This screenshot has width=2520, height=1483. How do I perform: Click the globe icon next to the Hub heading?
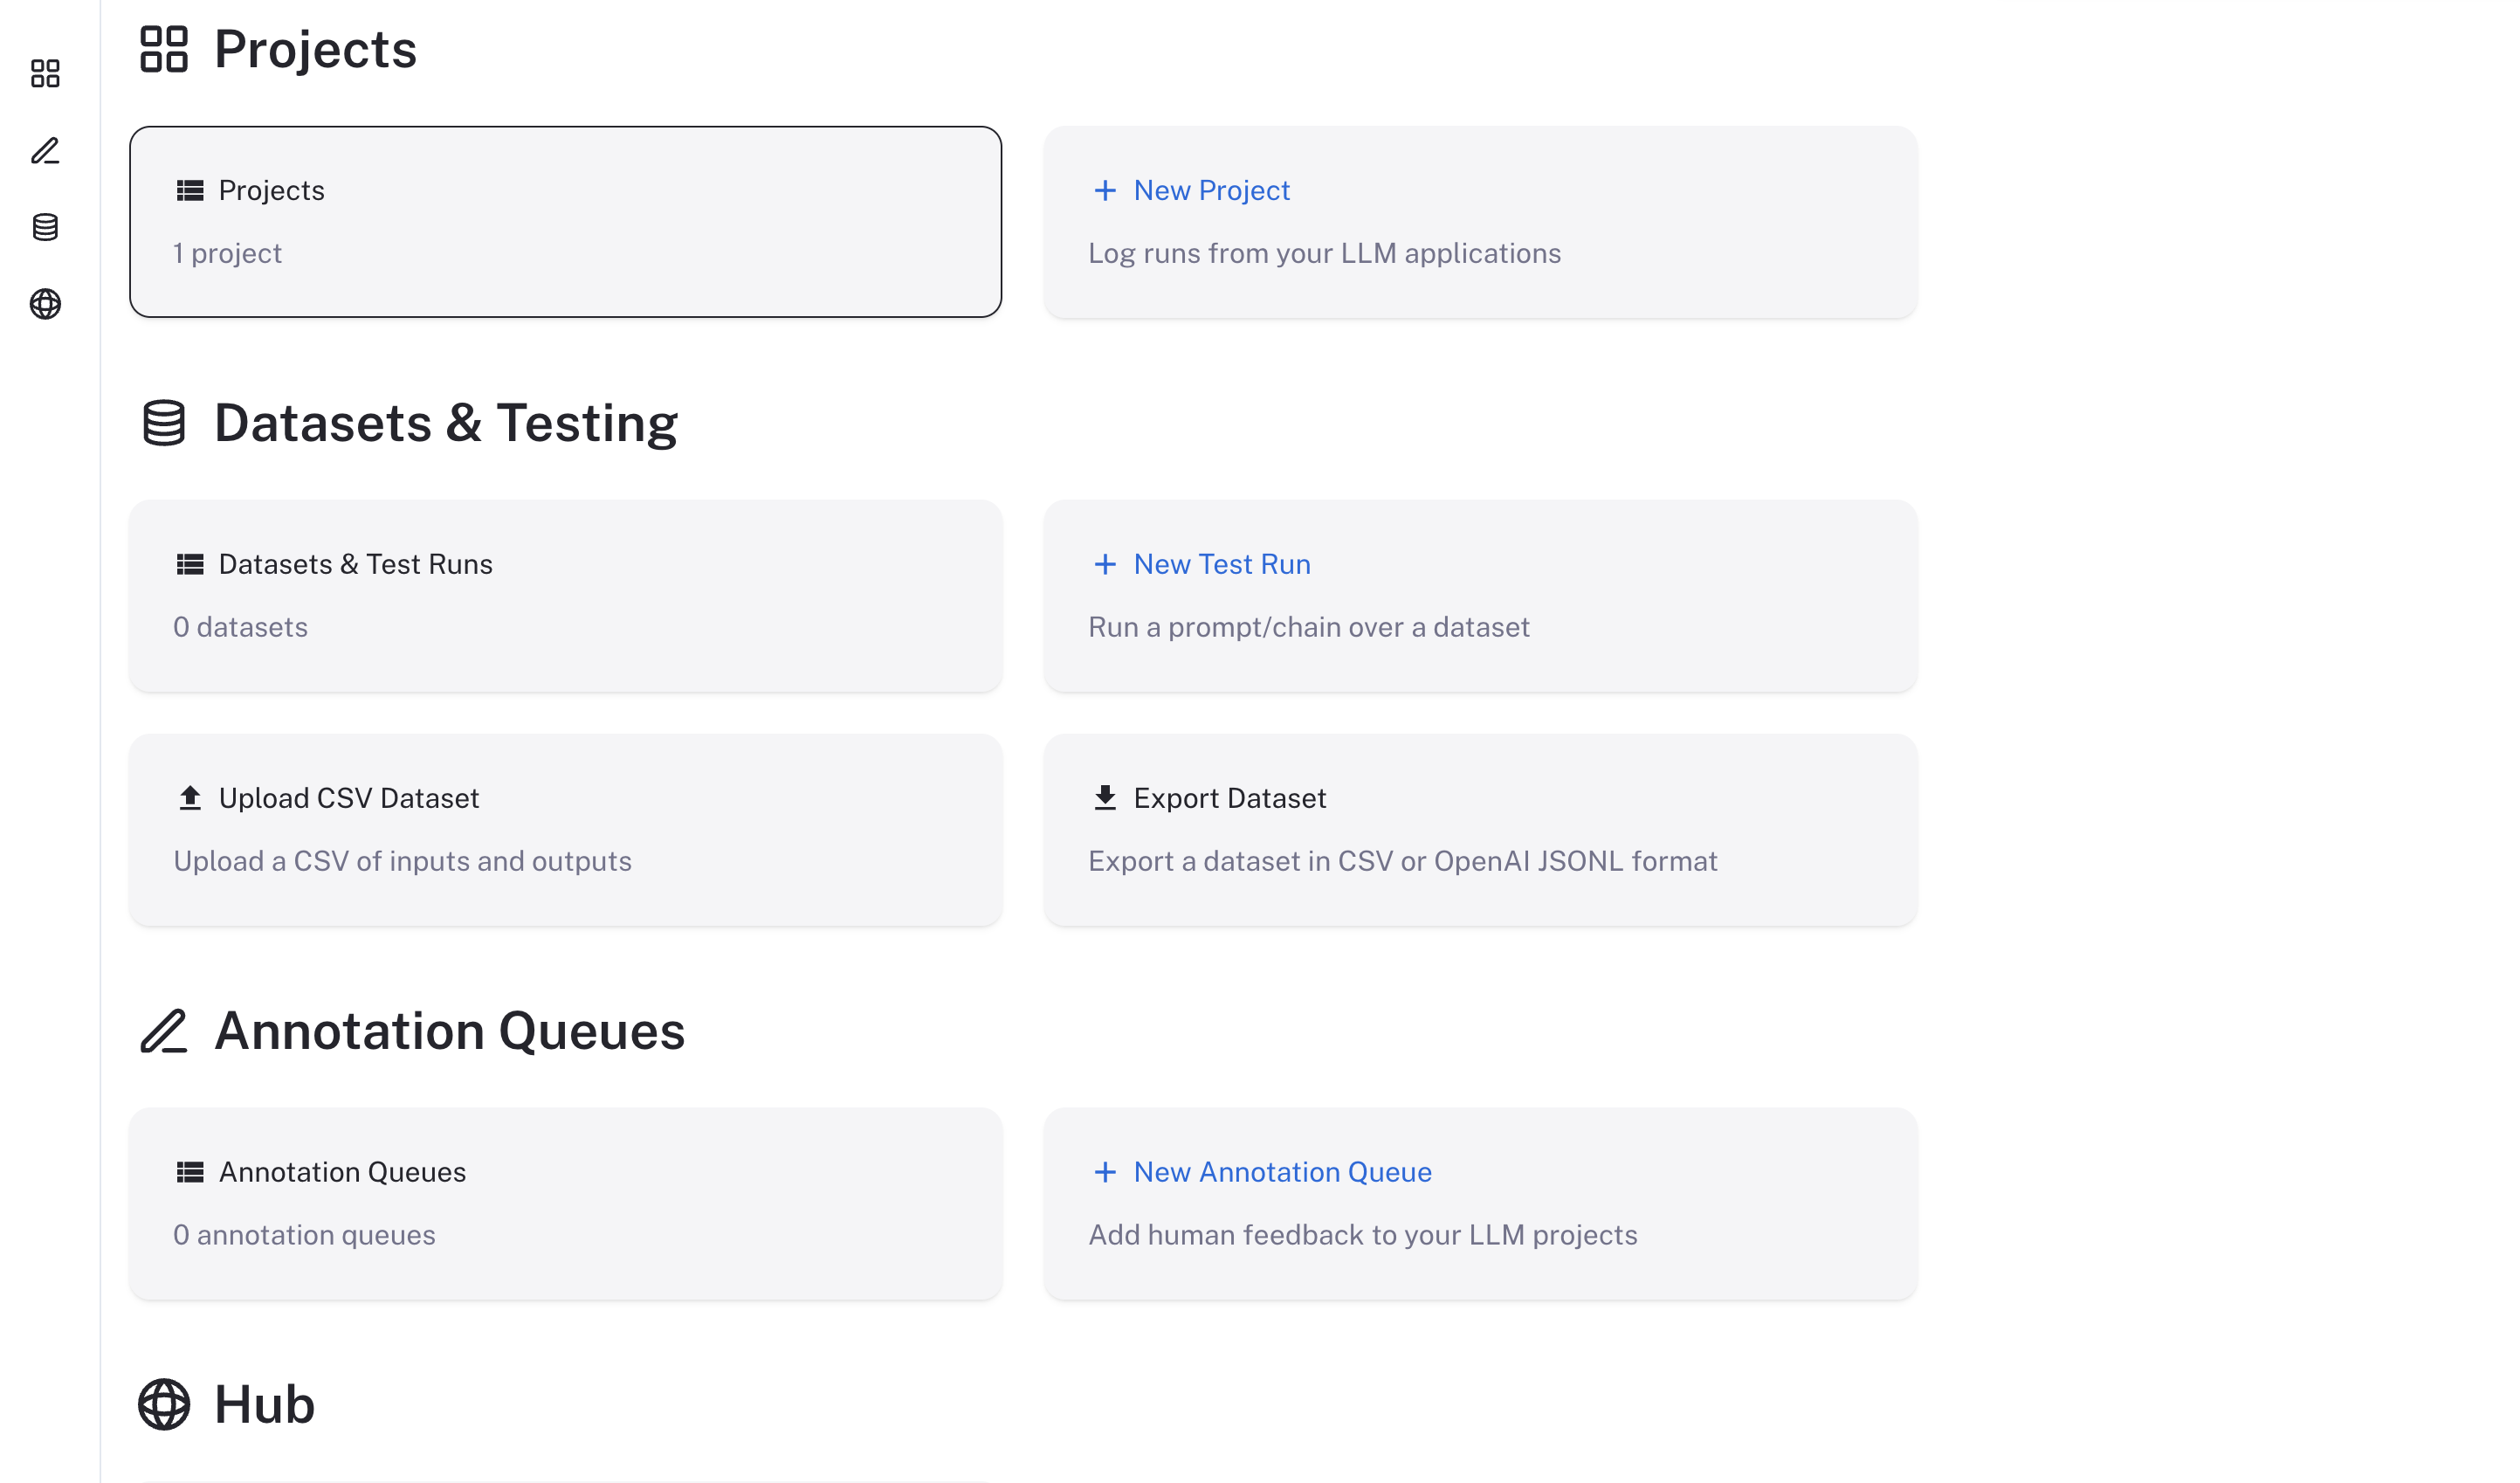[x=163, y=1403]
